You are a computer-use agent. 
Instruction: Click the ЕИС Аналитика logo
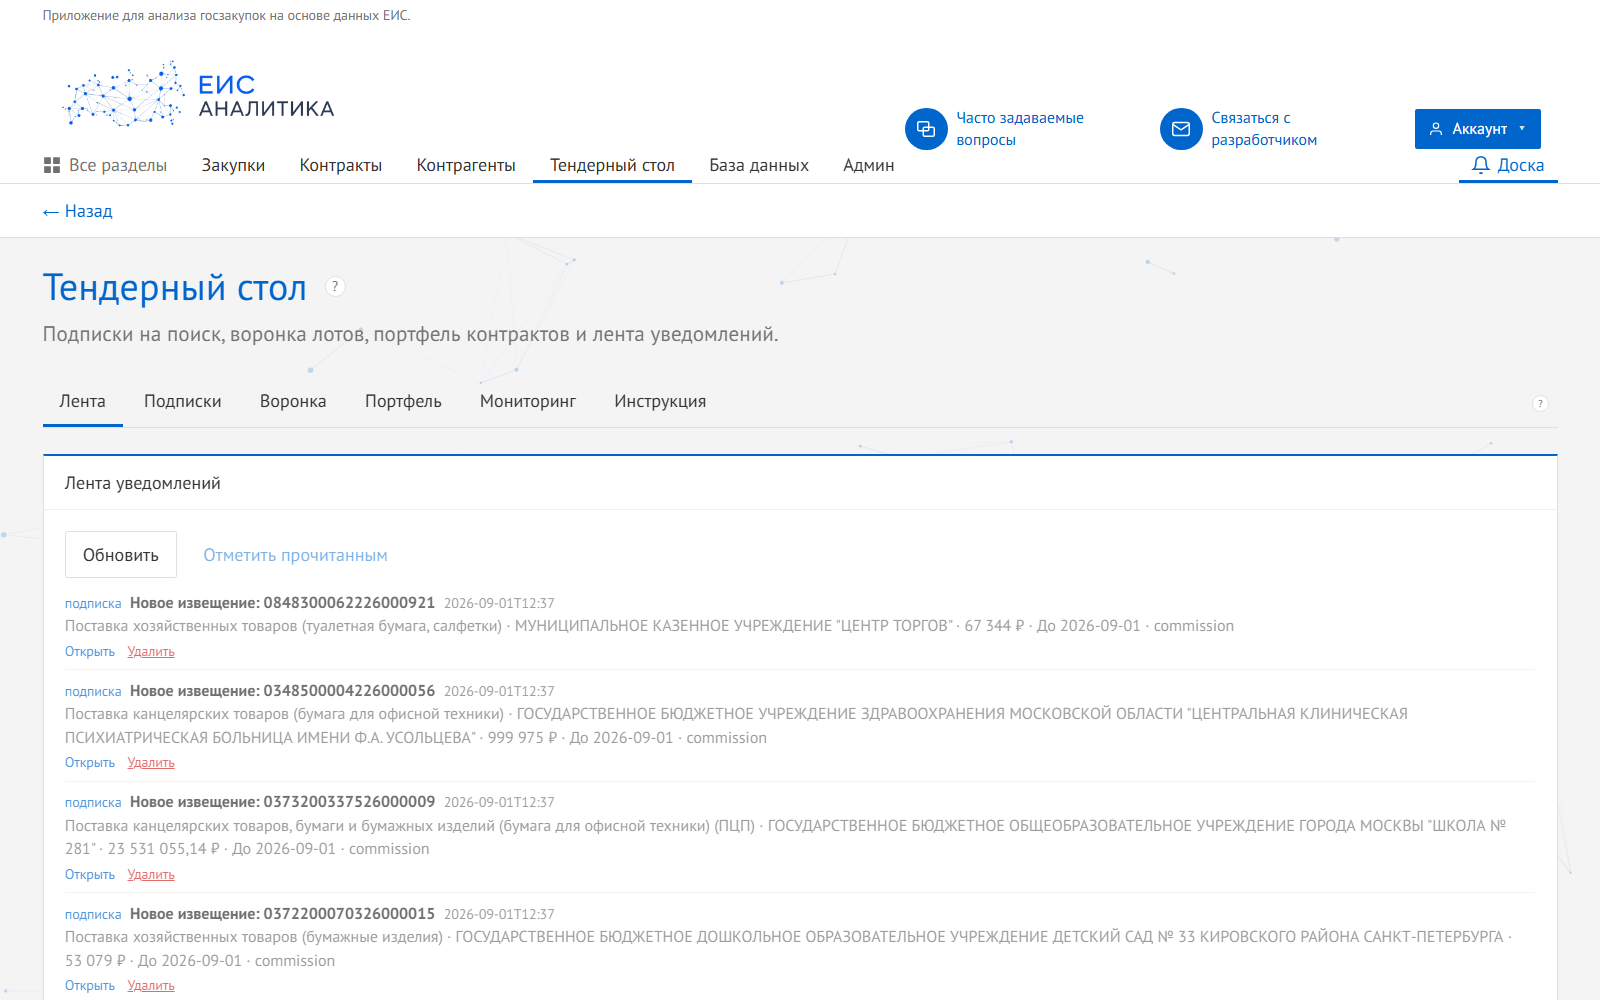pos(198,95)
